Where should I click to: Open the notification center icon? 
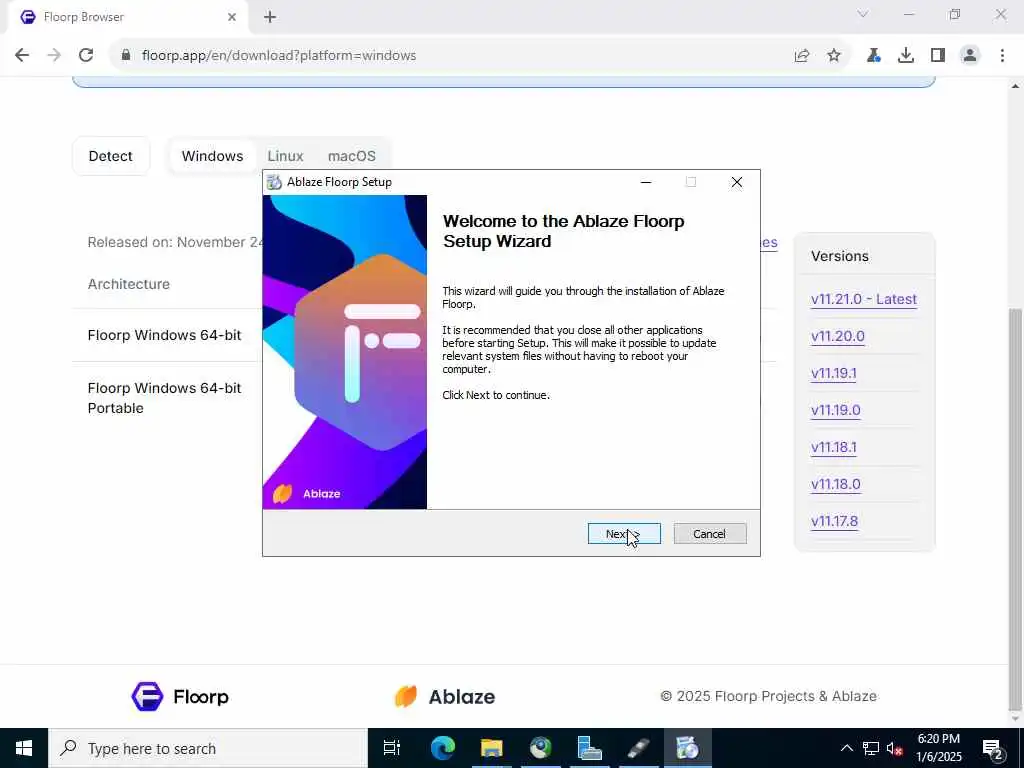[993, 748]
